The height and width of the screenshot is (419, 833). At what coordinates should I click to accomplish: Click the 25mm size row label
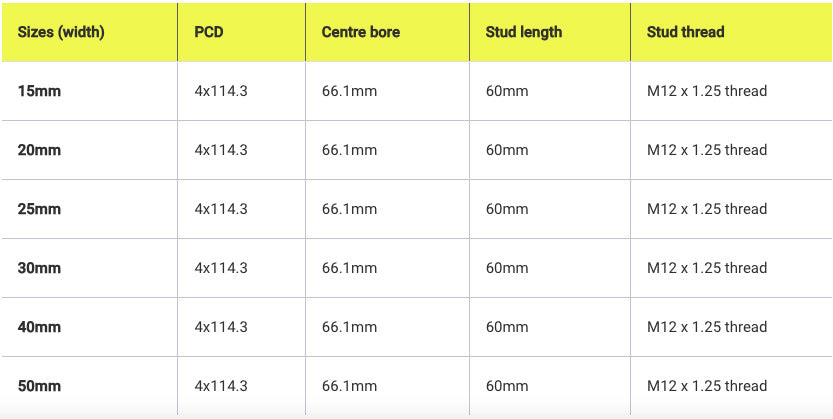[x=40, y=209]
